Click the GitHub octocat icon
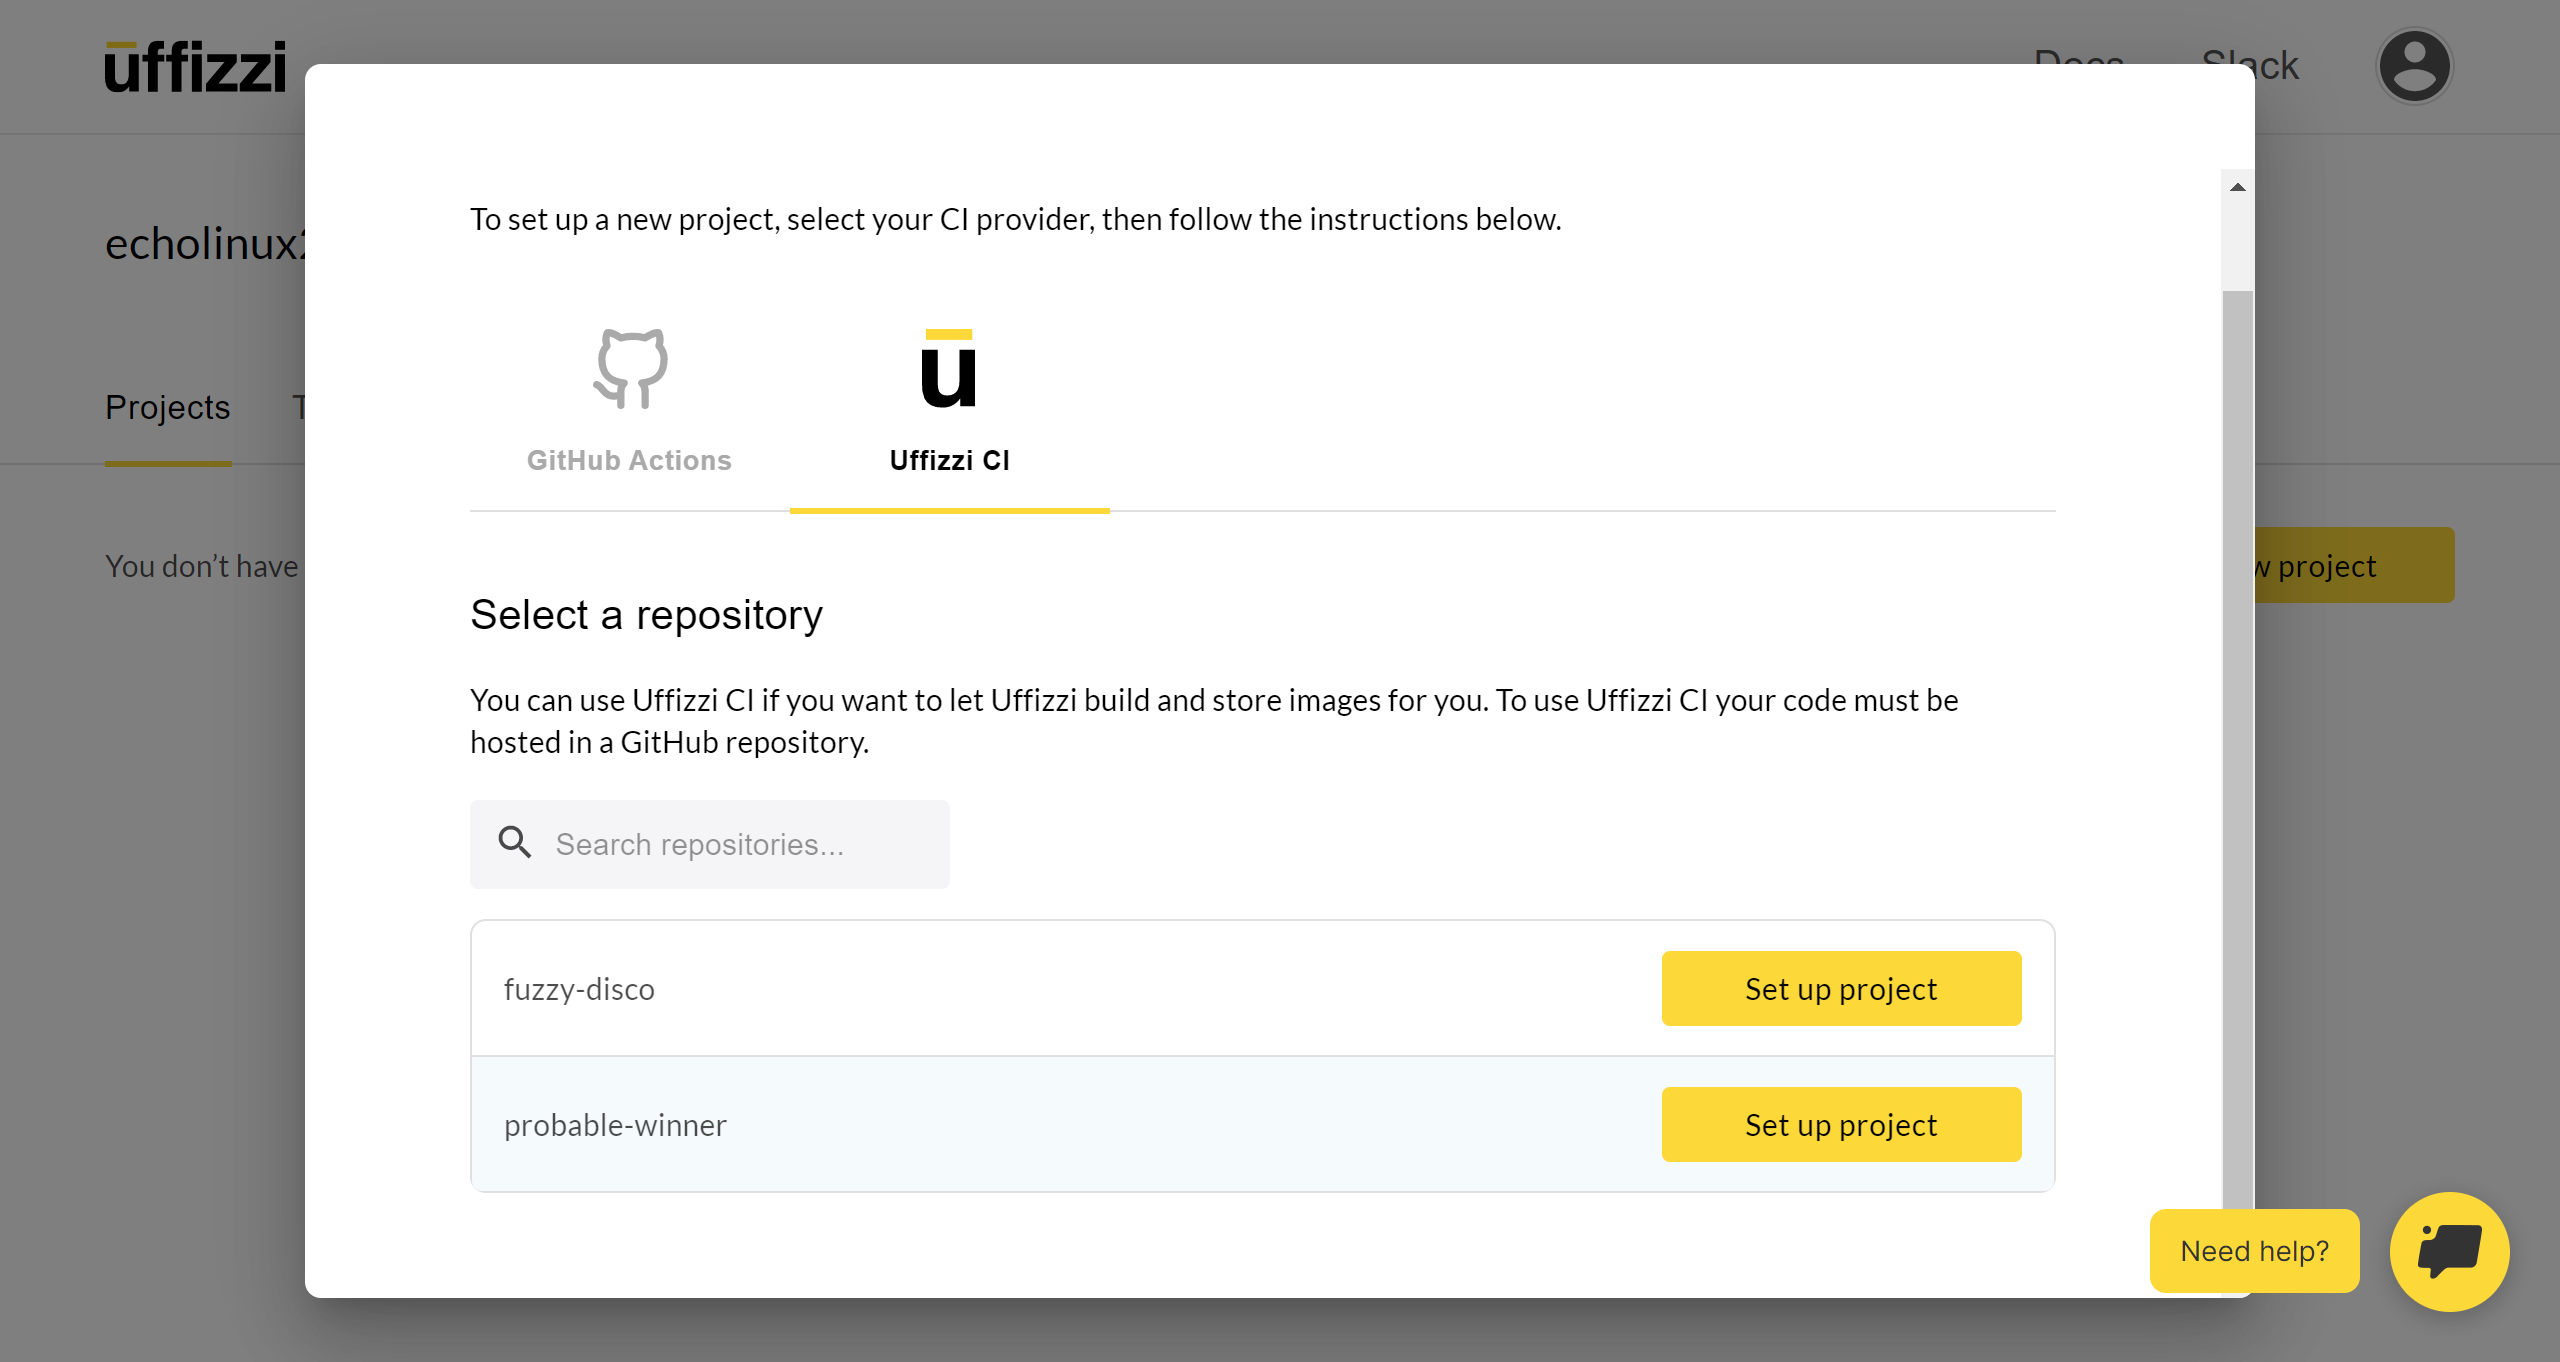2560x1362 pixels. coord(630,368)
